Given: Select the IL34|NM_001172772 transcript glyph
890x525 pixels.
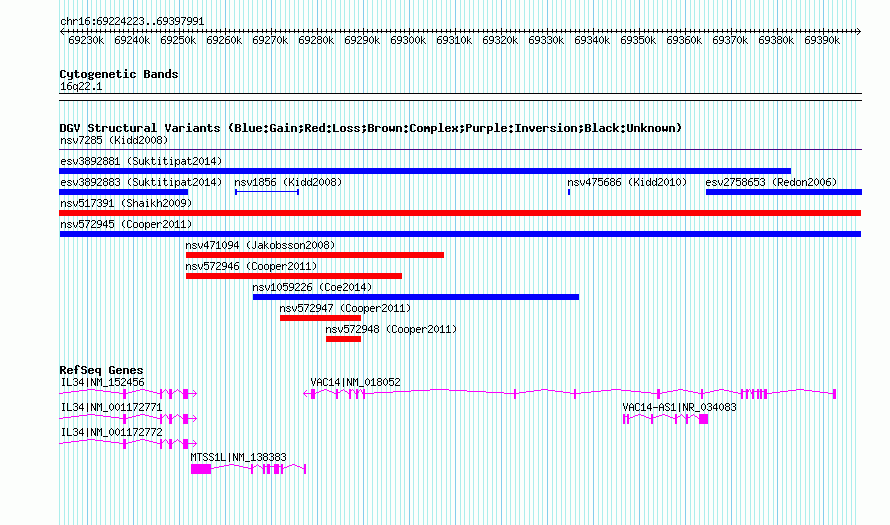Looking at the screenshot, I should click(128, 443).
